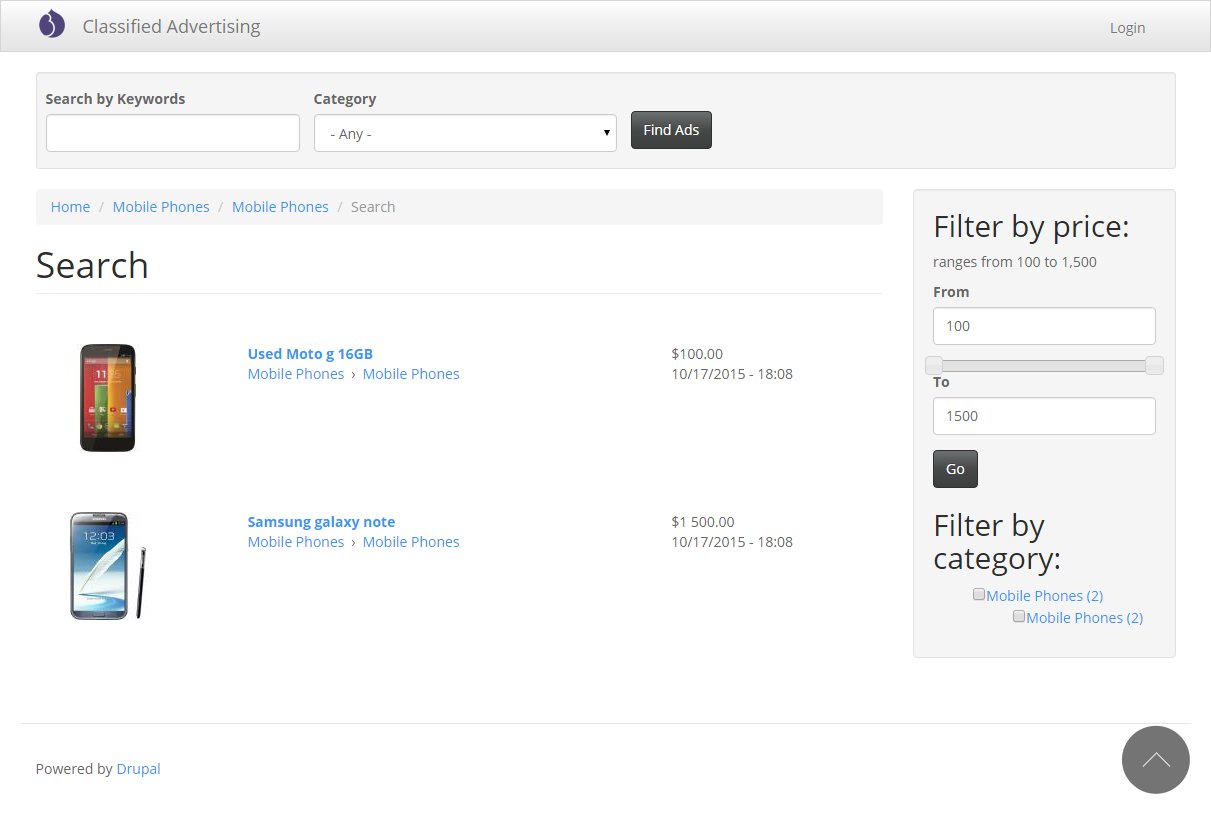Image resolution: width=1211 pixels, height=815 pixels.
Task: Click the Drupal link in the footer
Action: coord(138,768)
